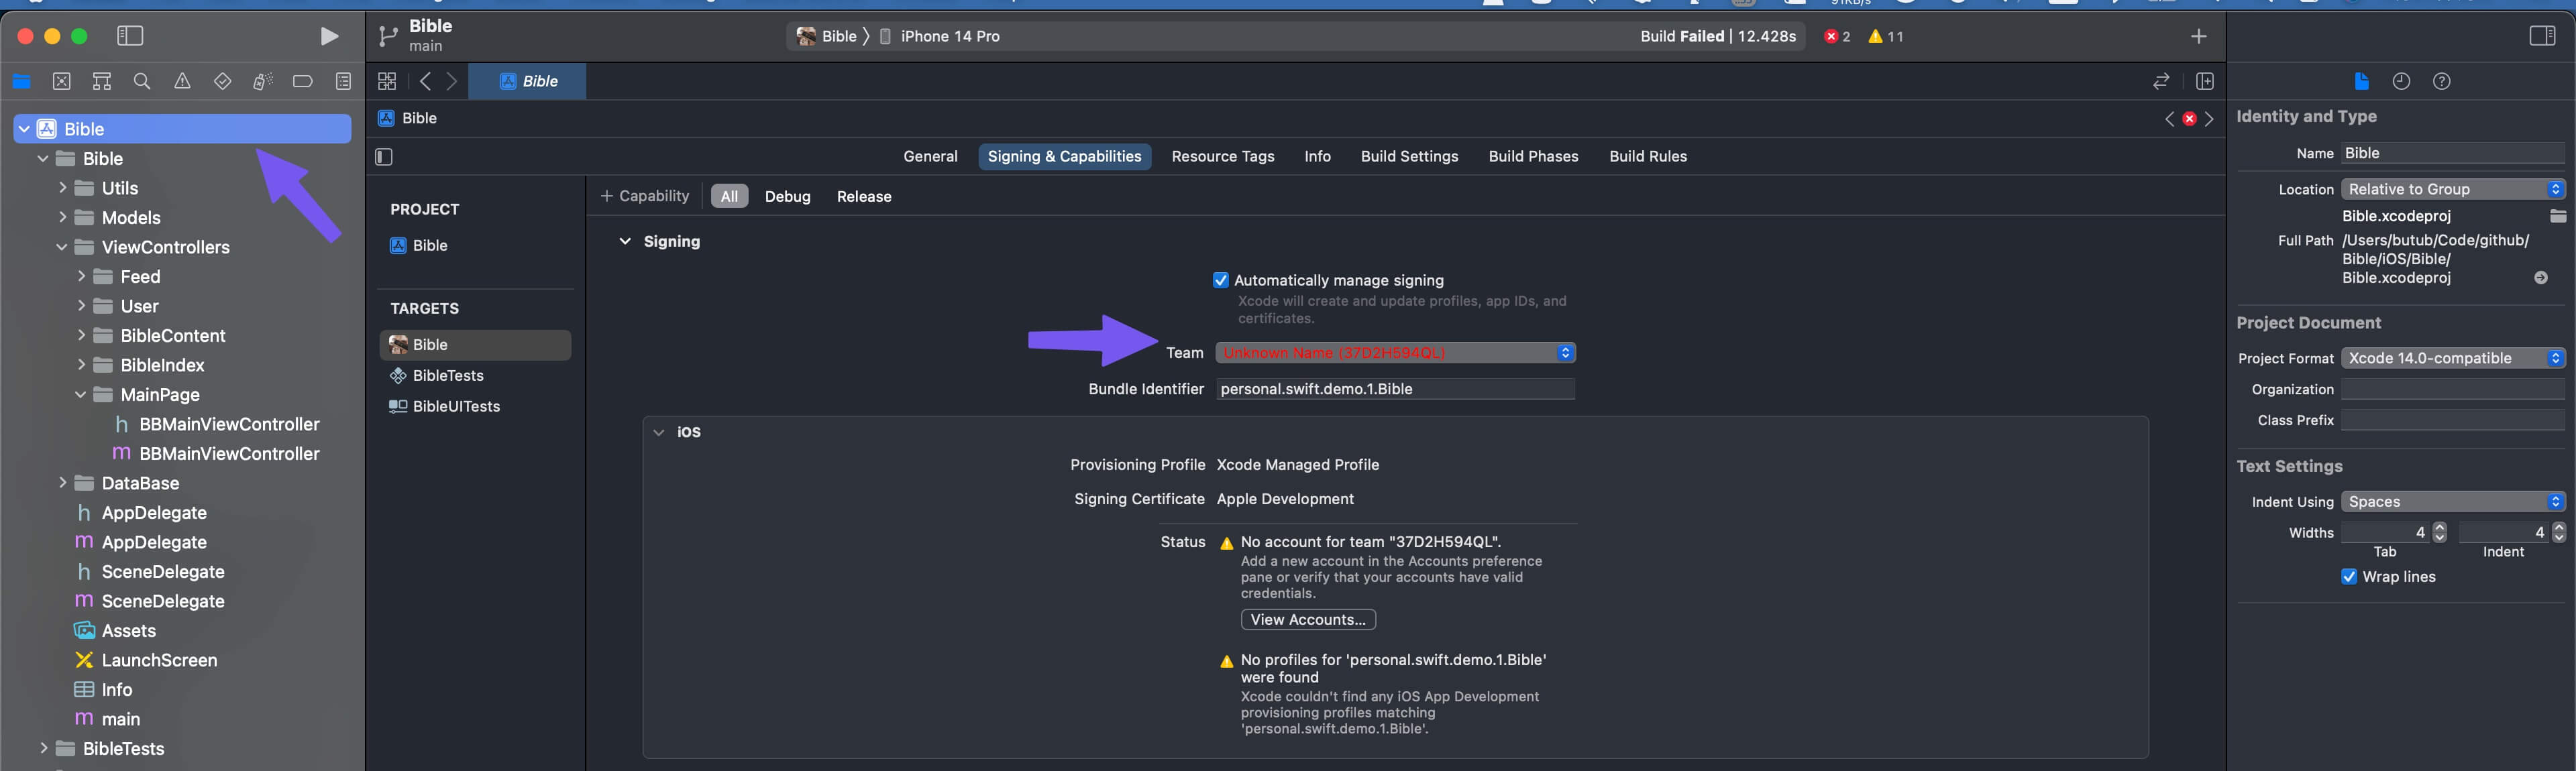2576x771 pixels.
Task: Open the Location Relative to Group dropdown
Action: click(x=2453, y=189)
